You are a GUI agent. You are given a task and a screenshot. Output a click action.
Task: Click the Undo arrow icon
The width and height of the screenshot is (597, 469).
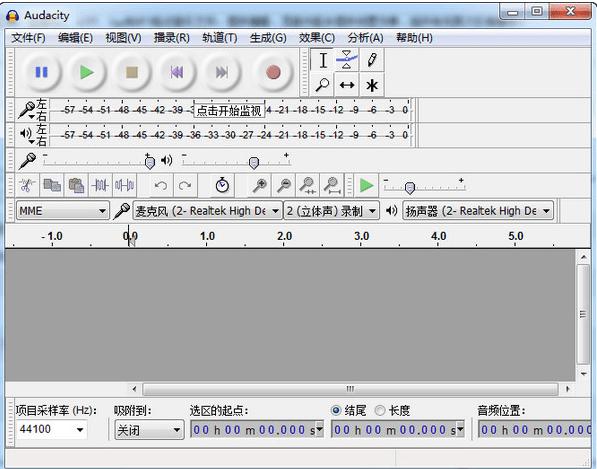pyautogui.click(x=161, y=185)
